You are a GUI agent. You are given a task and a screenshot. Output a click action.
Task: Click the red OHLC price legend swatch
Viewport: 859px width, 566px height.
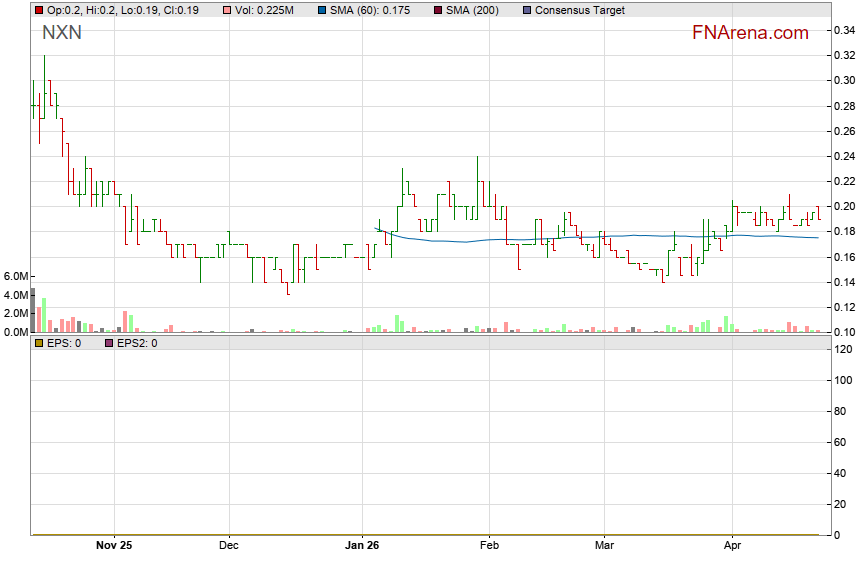pyautogui.click(x=38, y=10)
